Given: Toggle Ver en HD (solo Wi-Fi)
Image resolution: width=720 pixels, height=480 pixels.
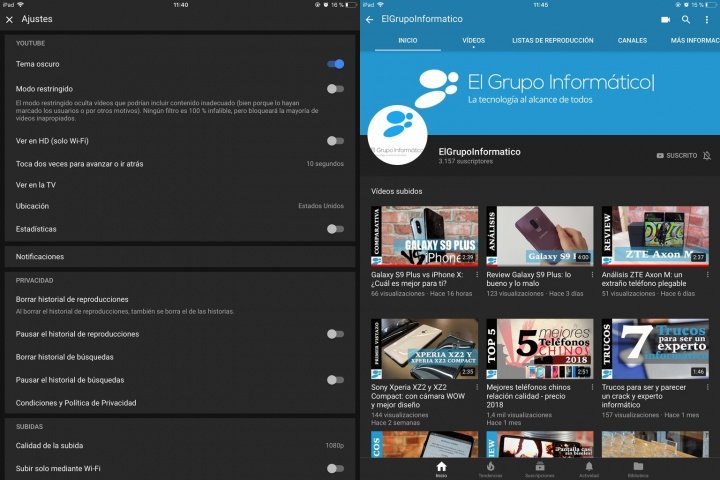Looking at the screenshot, I should point(336,141).
